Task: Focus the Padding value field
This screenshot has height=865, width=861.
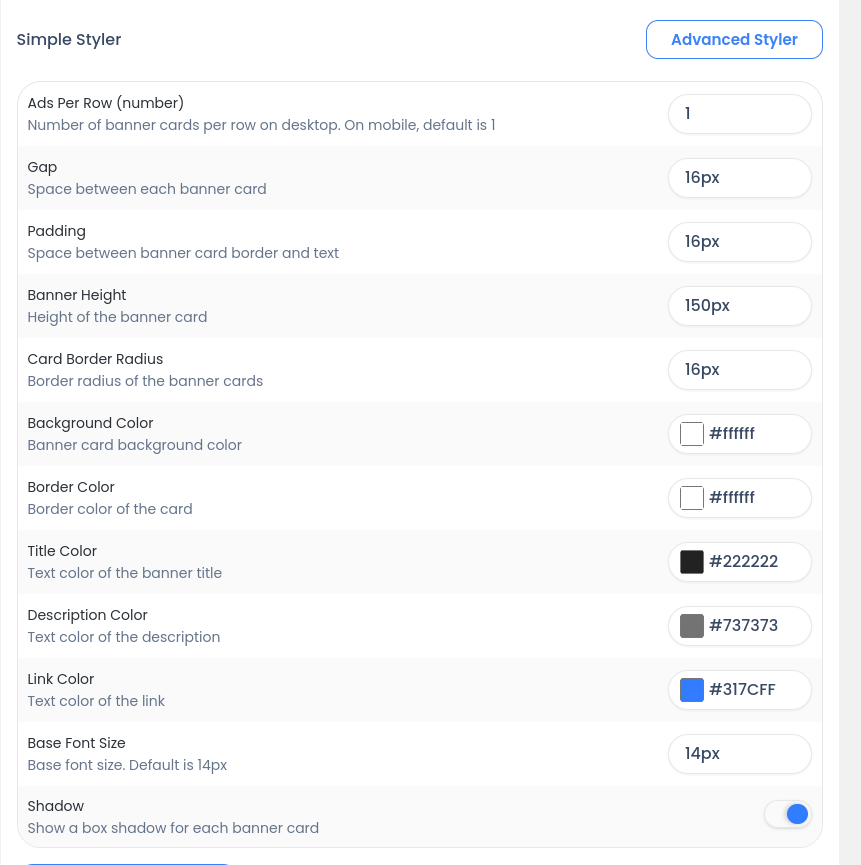Action: tap(739, 242)
